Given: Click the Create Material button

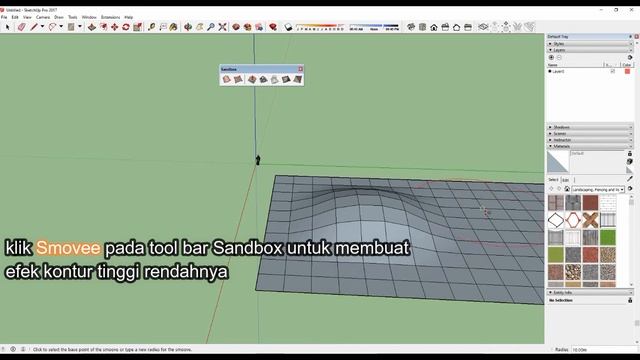Looking at the screenshot, I should tap(630, 162).
